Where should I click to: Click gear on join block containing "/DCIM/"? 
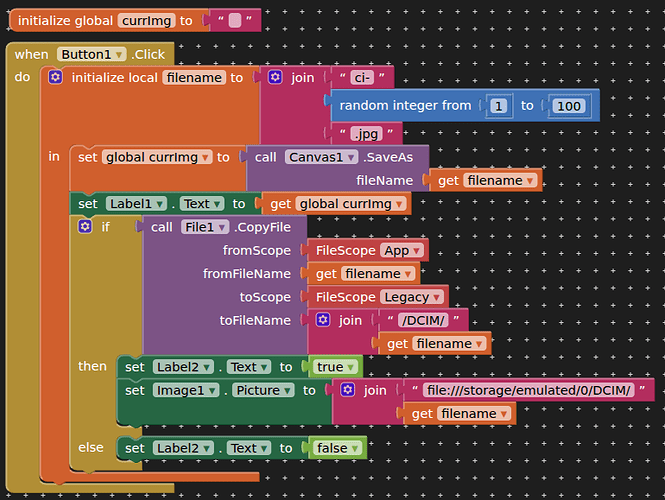coord(323,320)
